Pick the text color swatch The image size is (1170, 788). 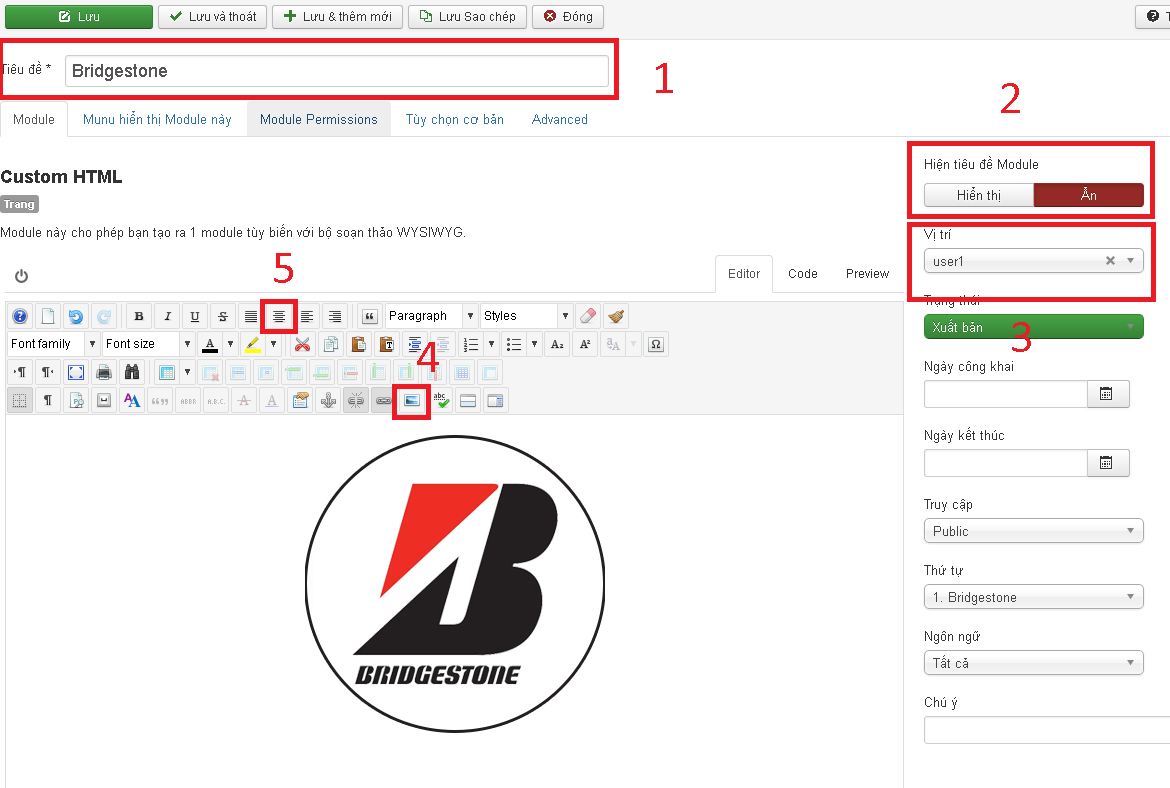coord(210,344)
